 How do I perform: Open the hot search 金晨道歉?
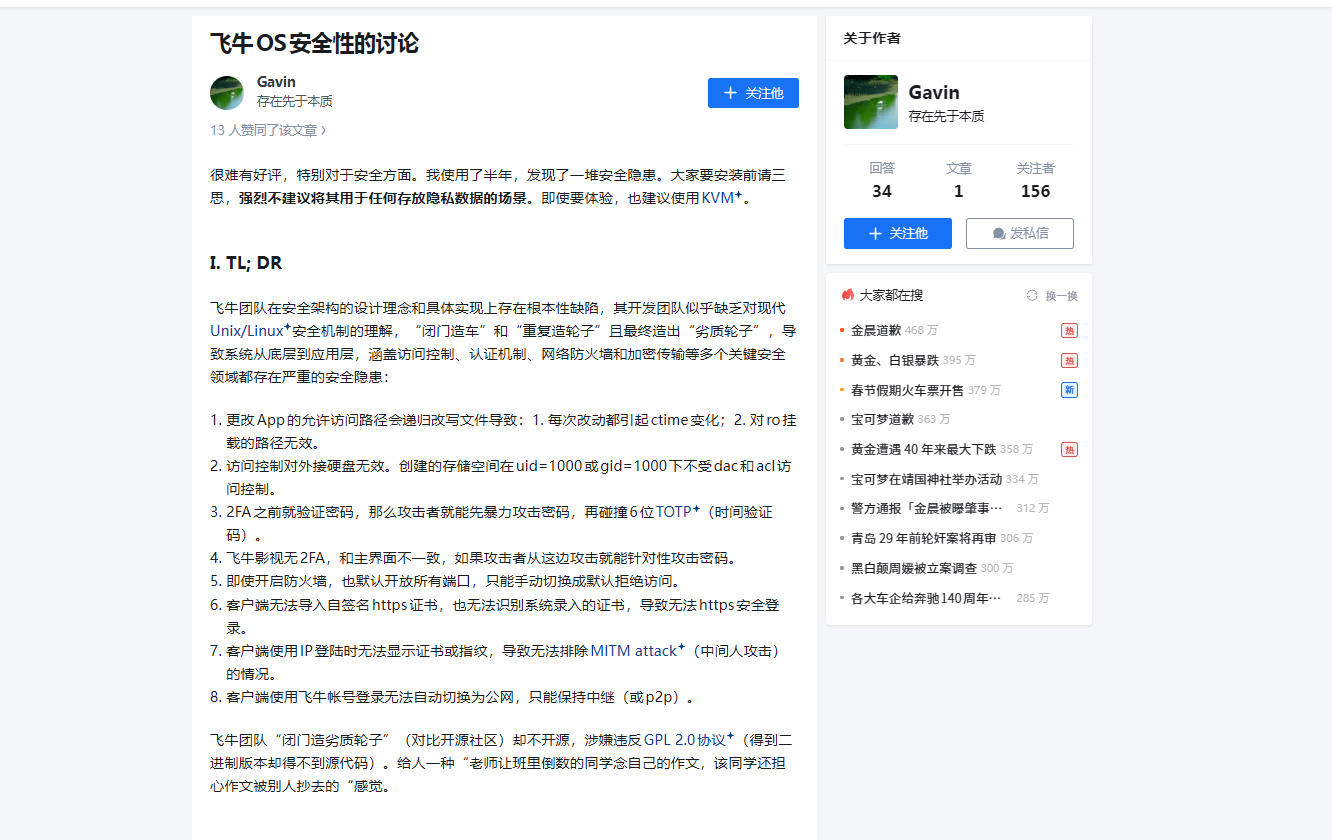tap(876, 330)
